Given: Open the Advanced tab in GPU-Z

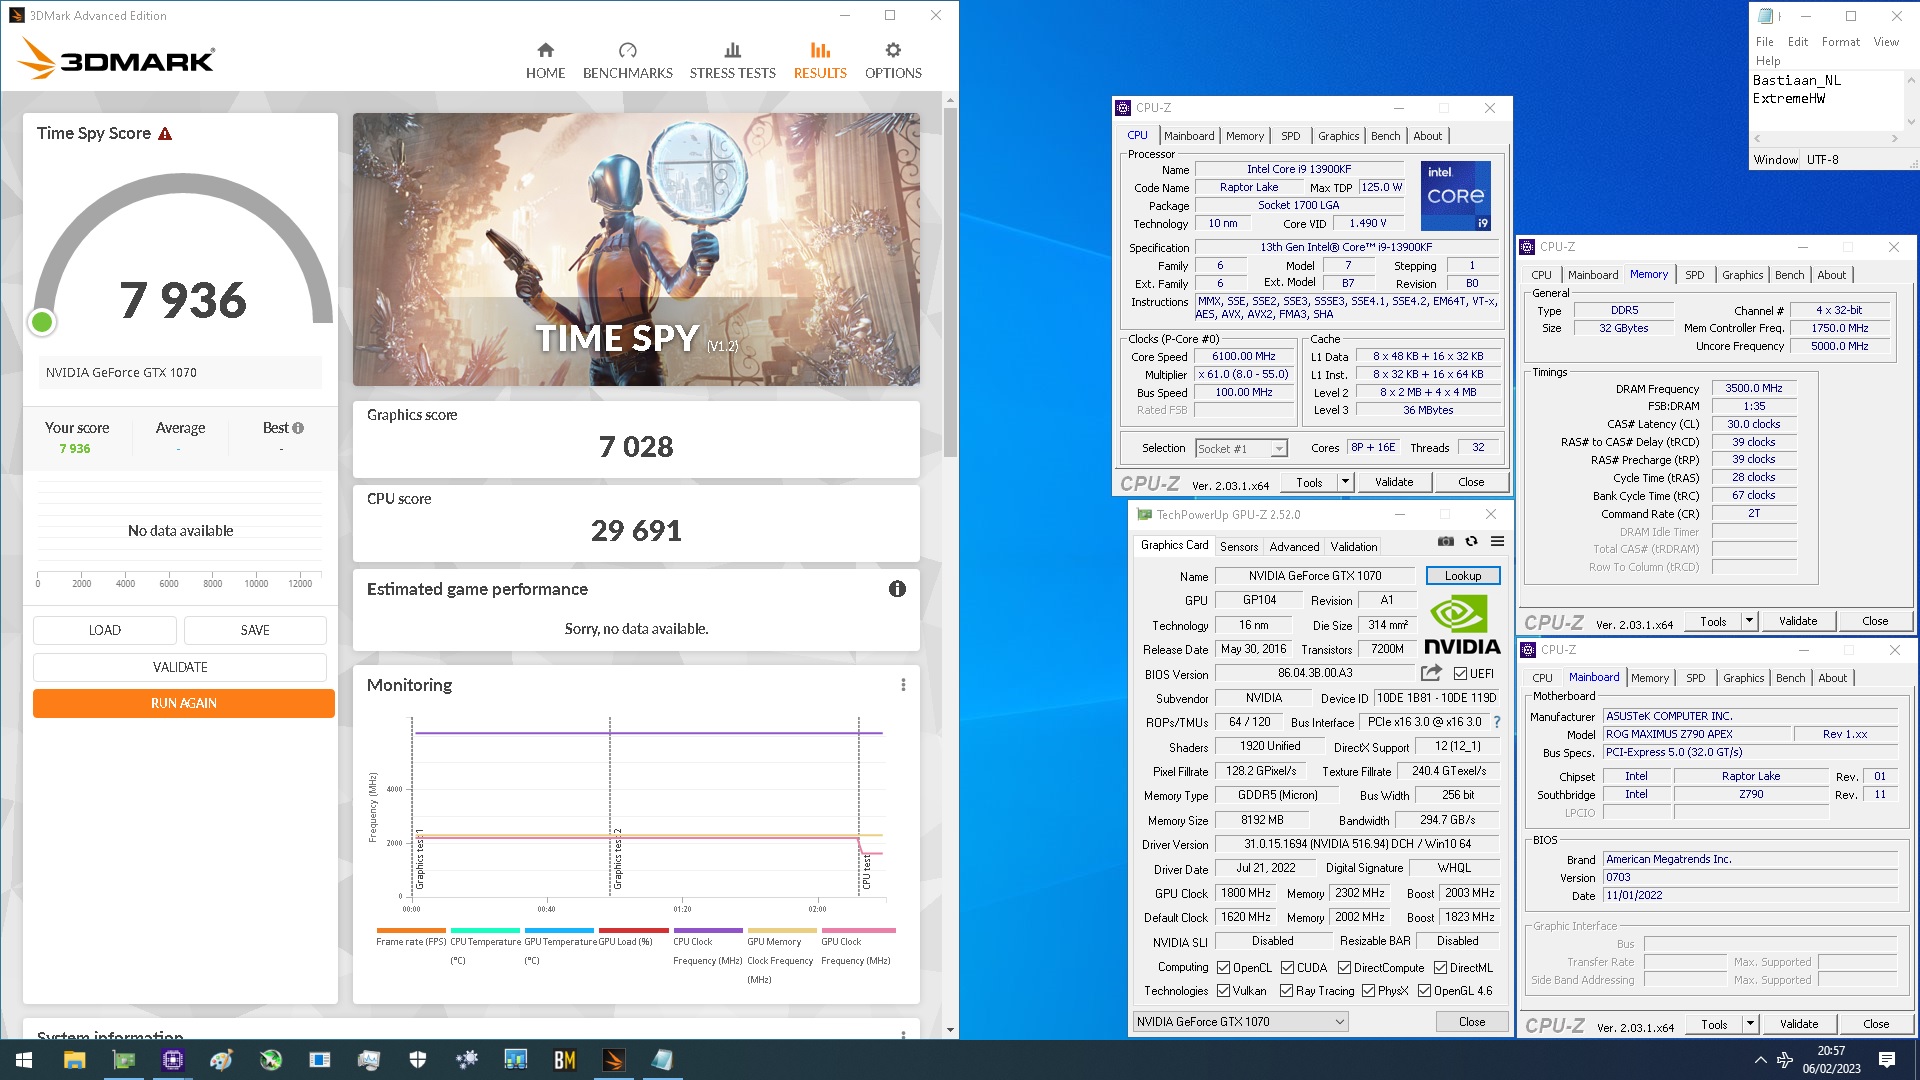Looking at the screenshot, I should 1294,547.
